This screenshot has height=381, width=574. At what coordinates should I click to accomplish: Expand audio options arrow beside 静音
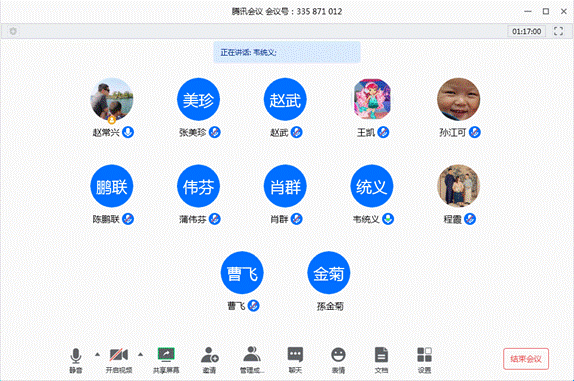[97, 354]
